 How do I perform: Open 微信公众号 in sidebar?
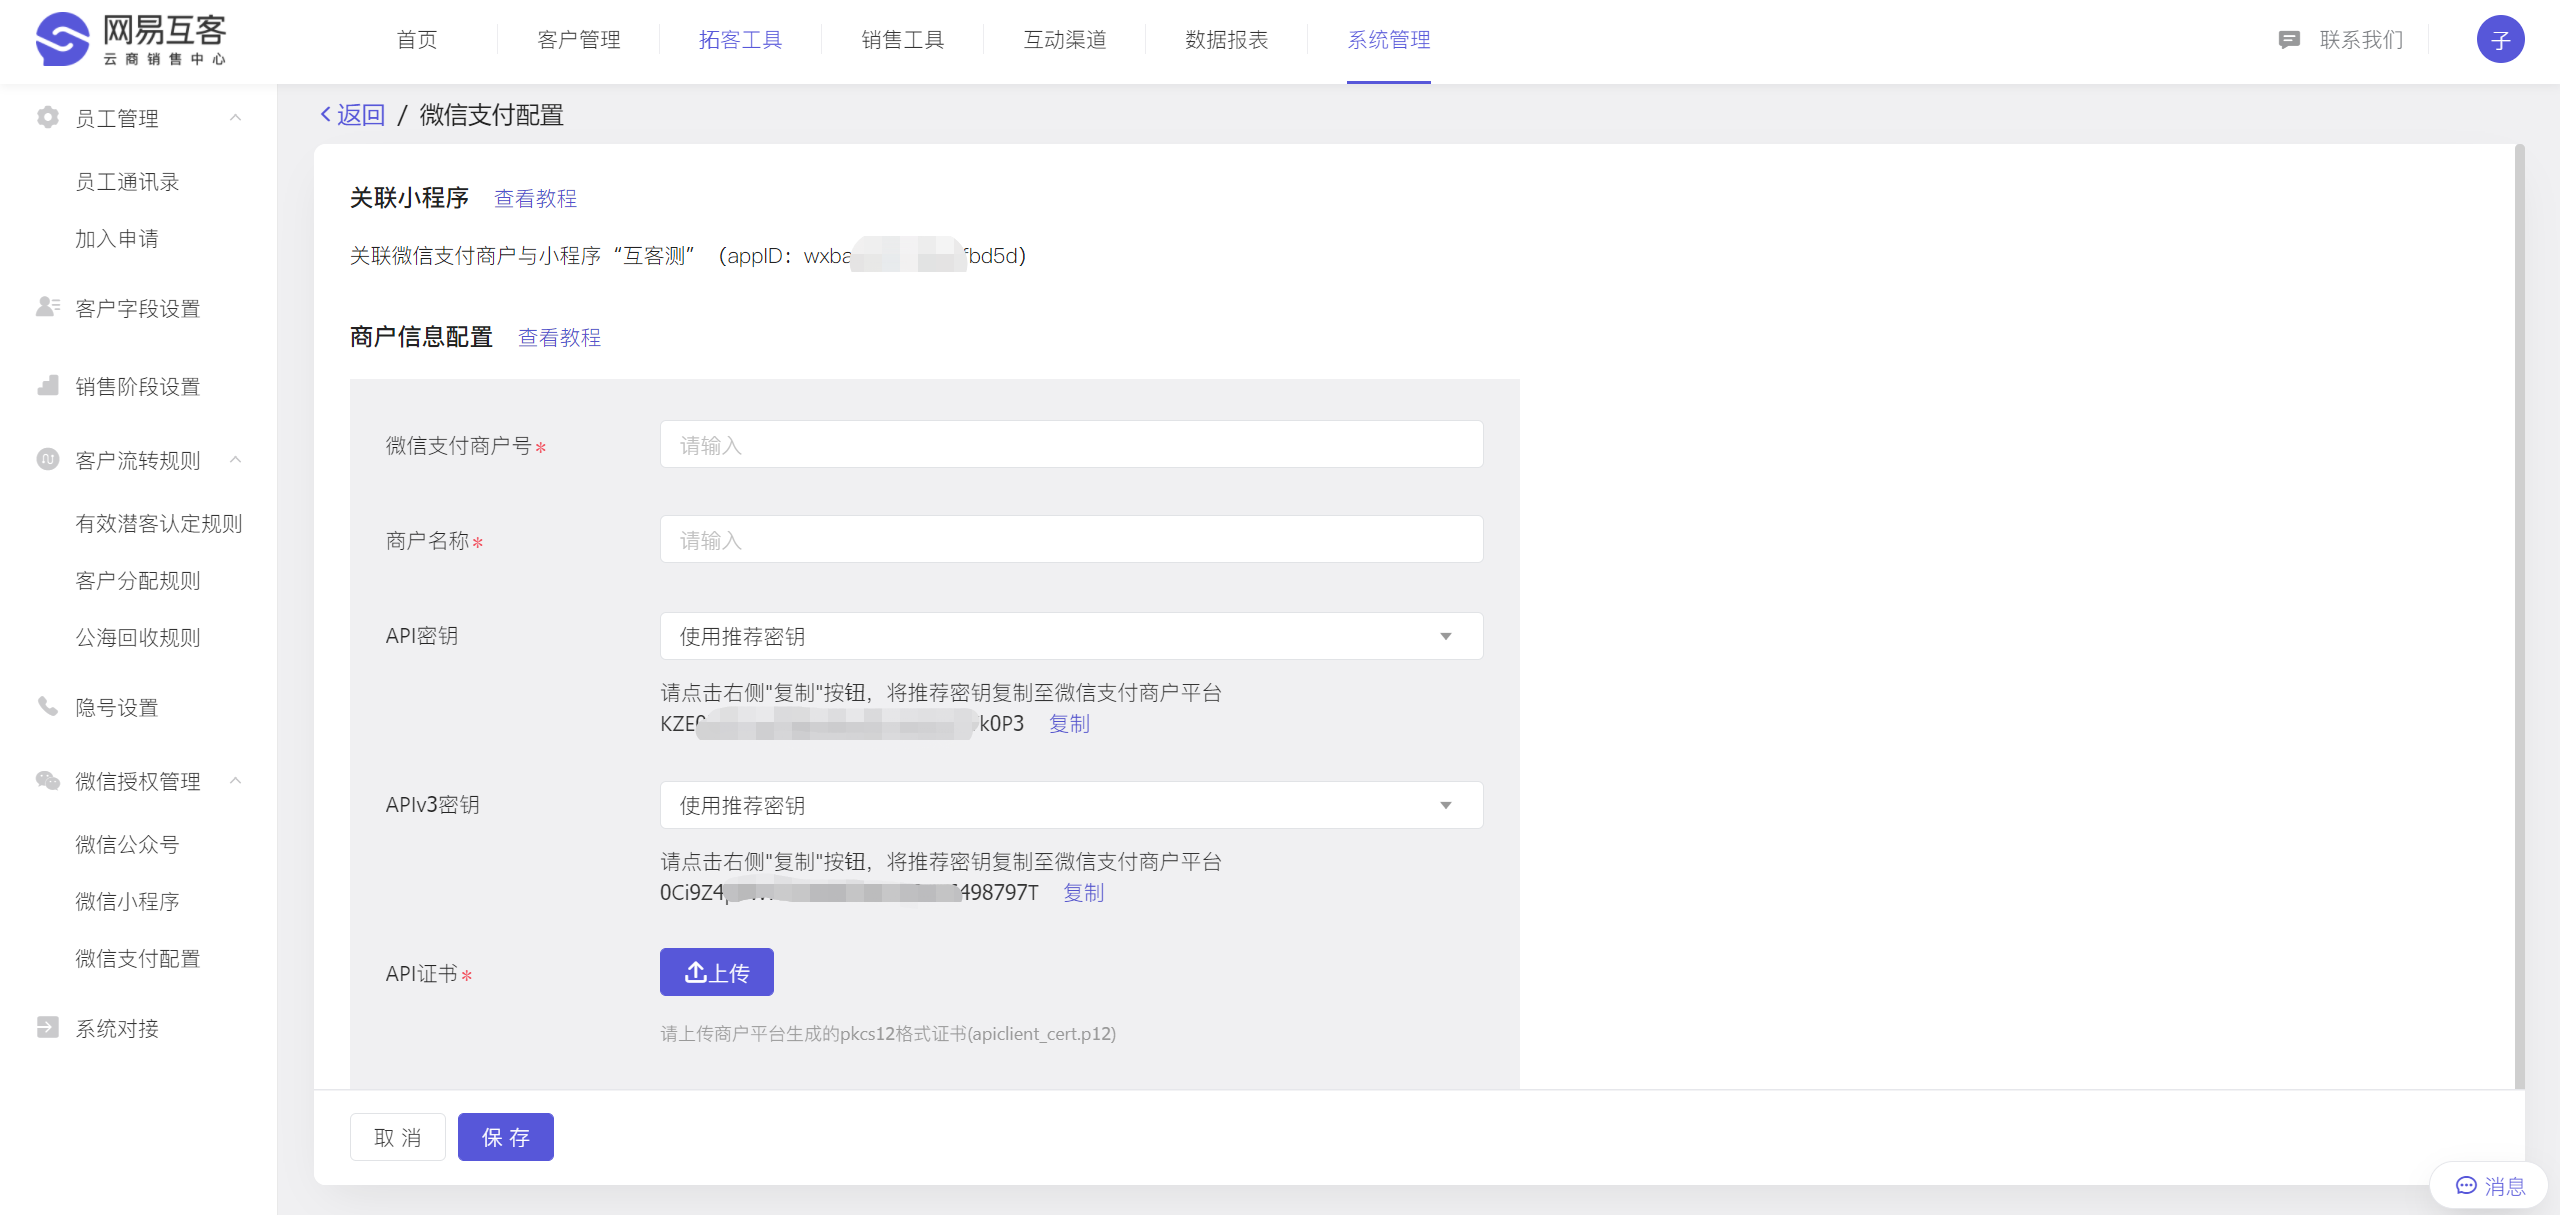click(x=127, y=845)
